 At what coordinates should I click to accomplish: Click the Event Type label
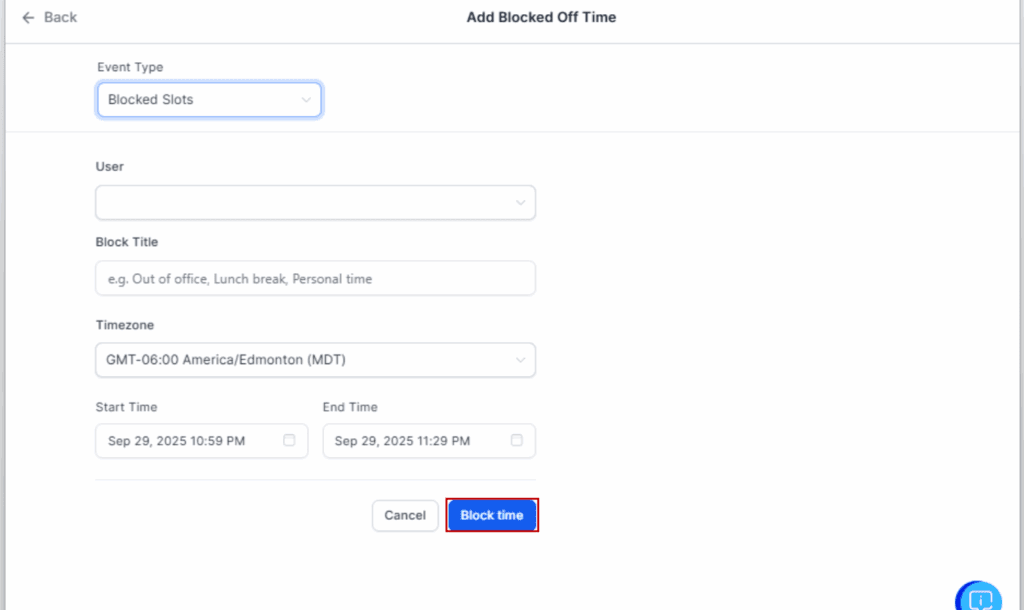tap(130, 67)
